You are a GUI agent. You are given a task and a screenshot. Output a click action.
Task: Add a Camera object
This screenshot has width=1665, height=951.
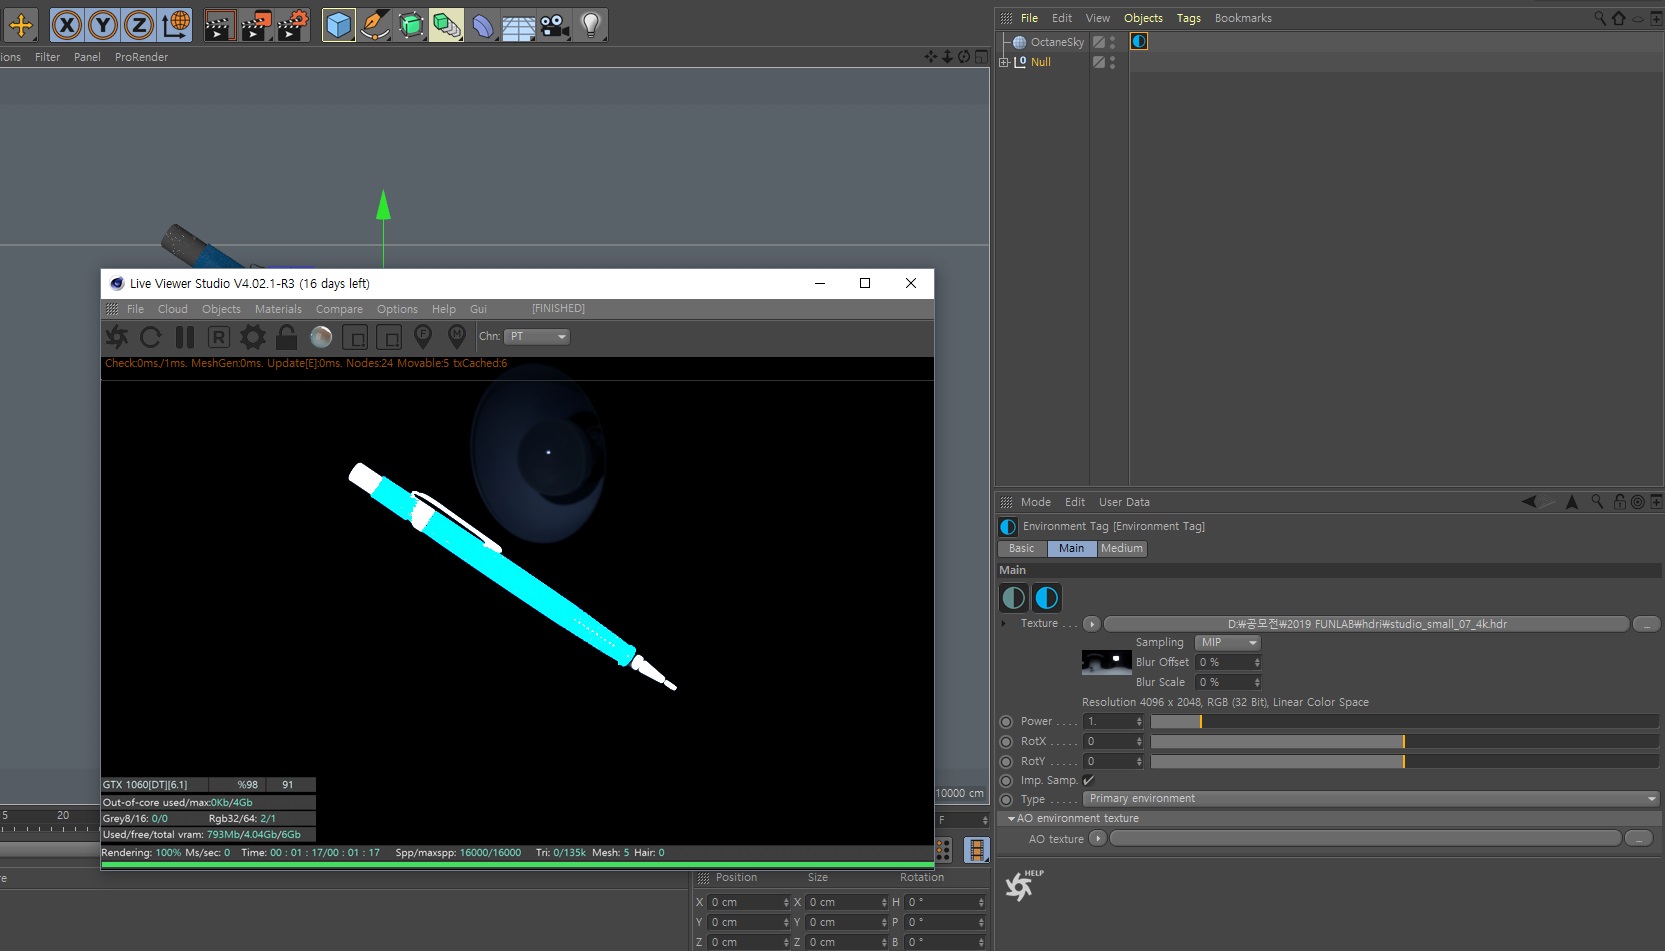(555, 25)
